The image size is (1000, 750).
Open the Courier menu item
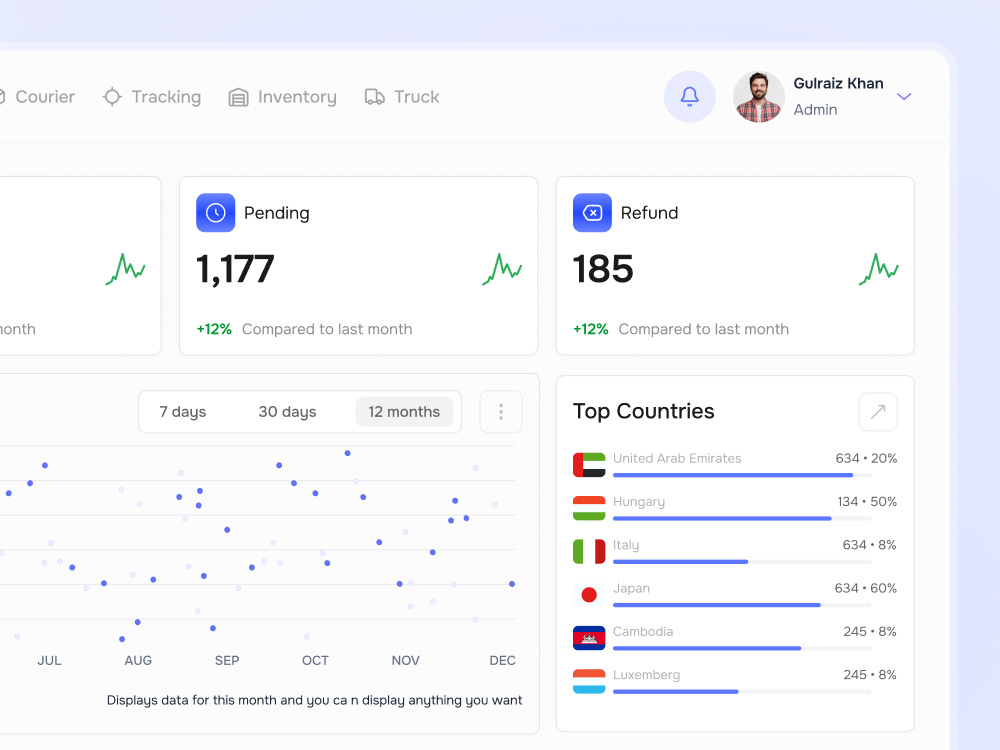[x=45, y=97]
